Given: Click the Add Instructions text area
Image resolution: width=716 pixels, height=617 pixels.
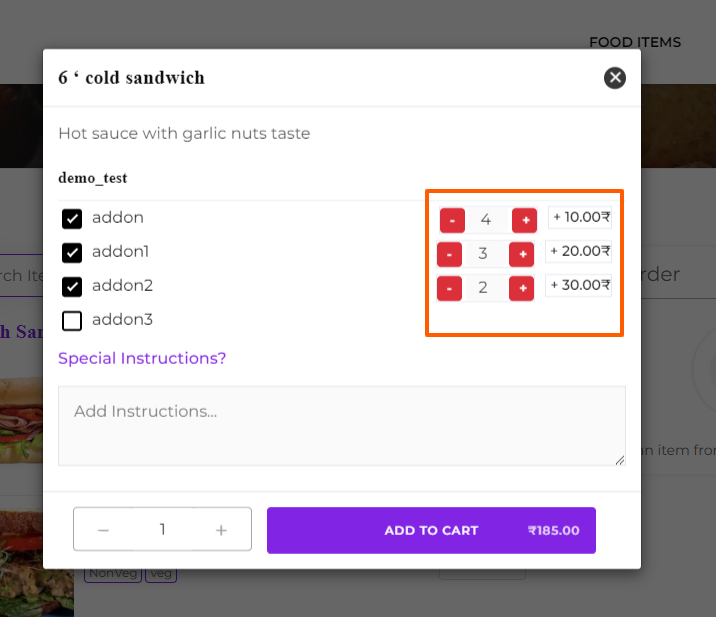Looking at the screenshot, I should coord(342,426).
